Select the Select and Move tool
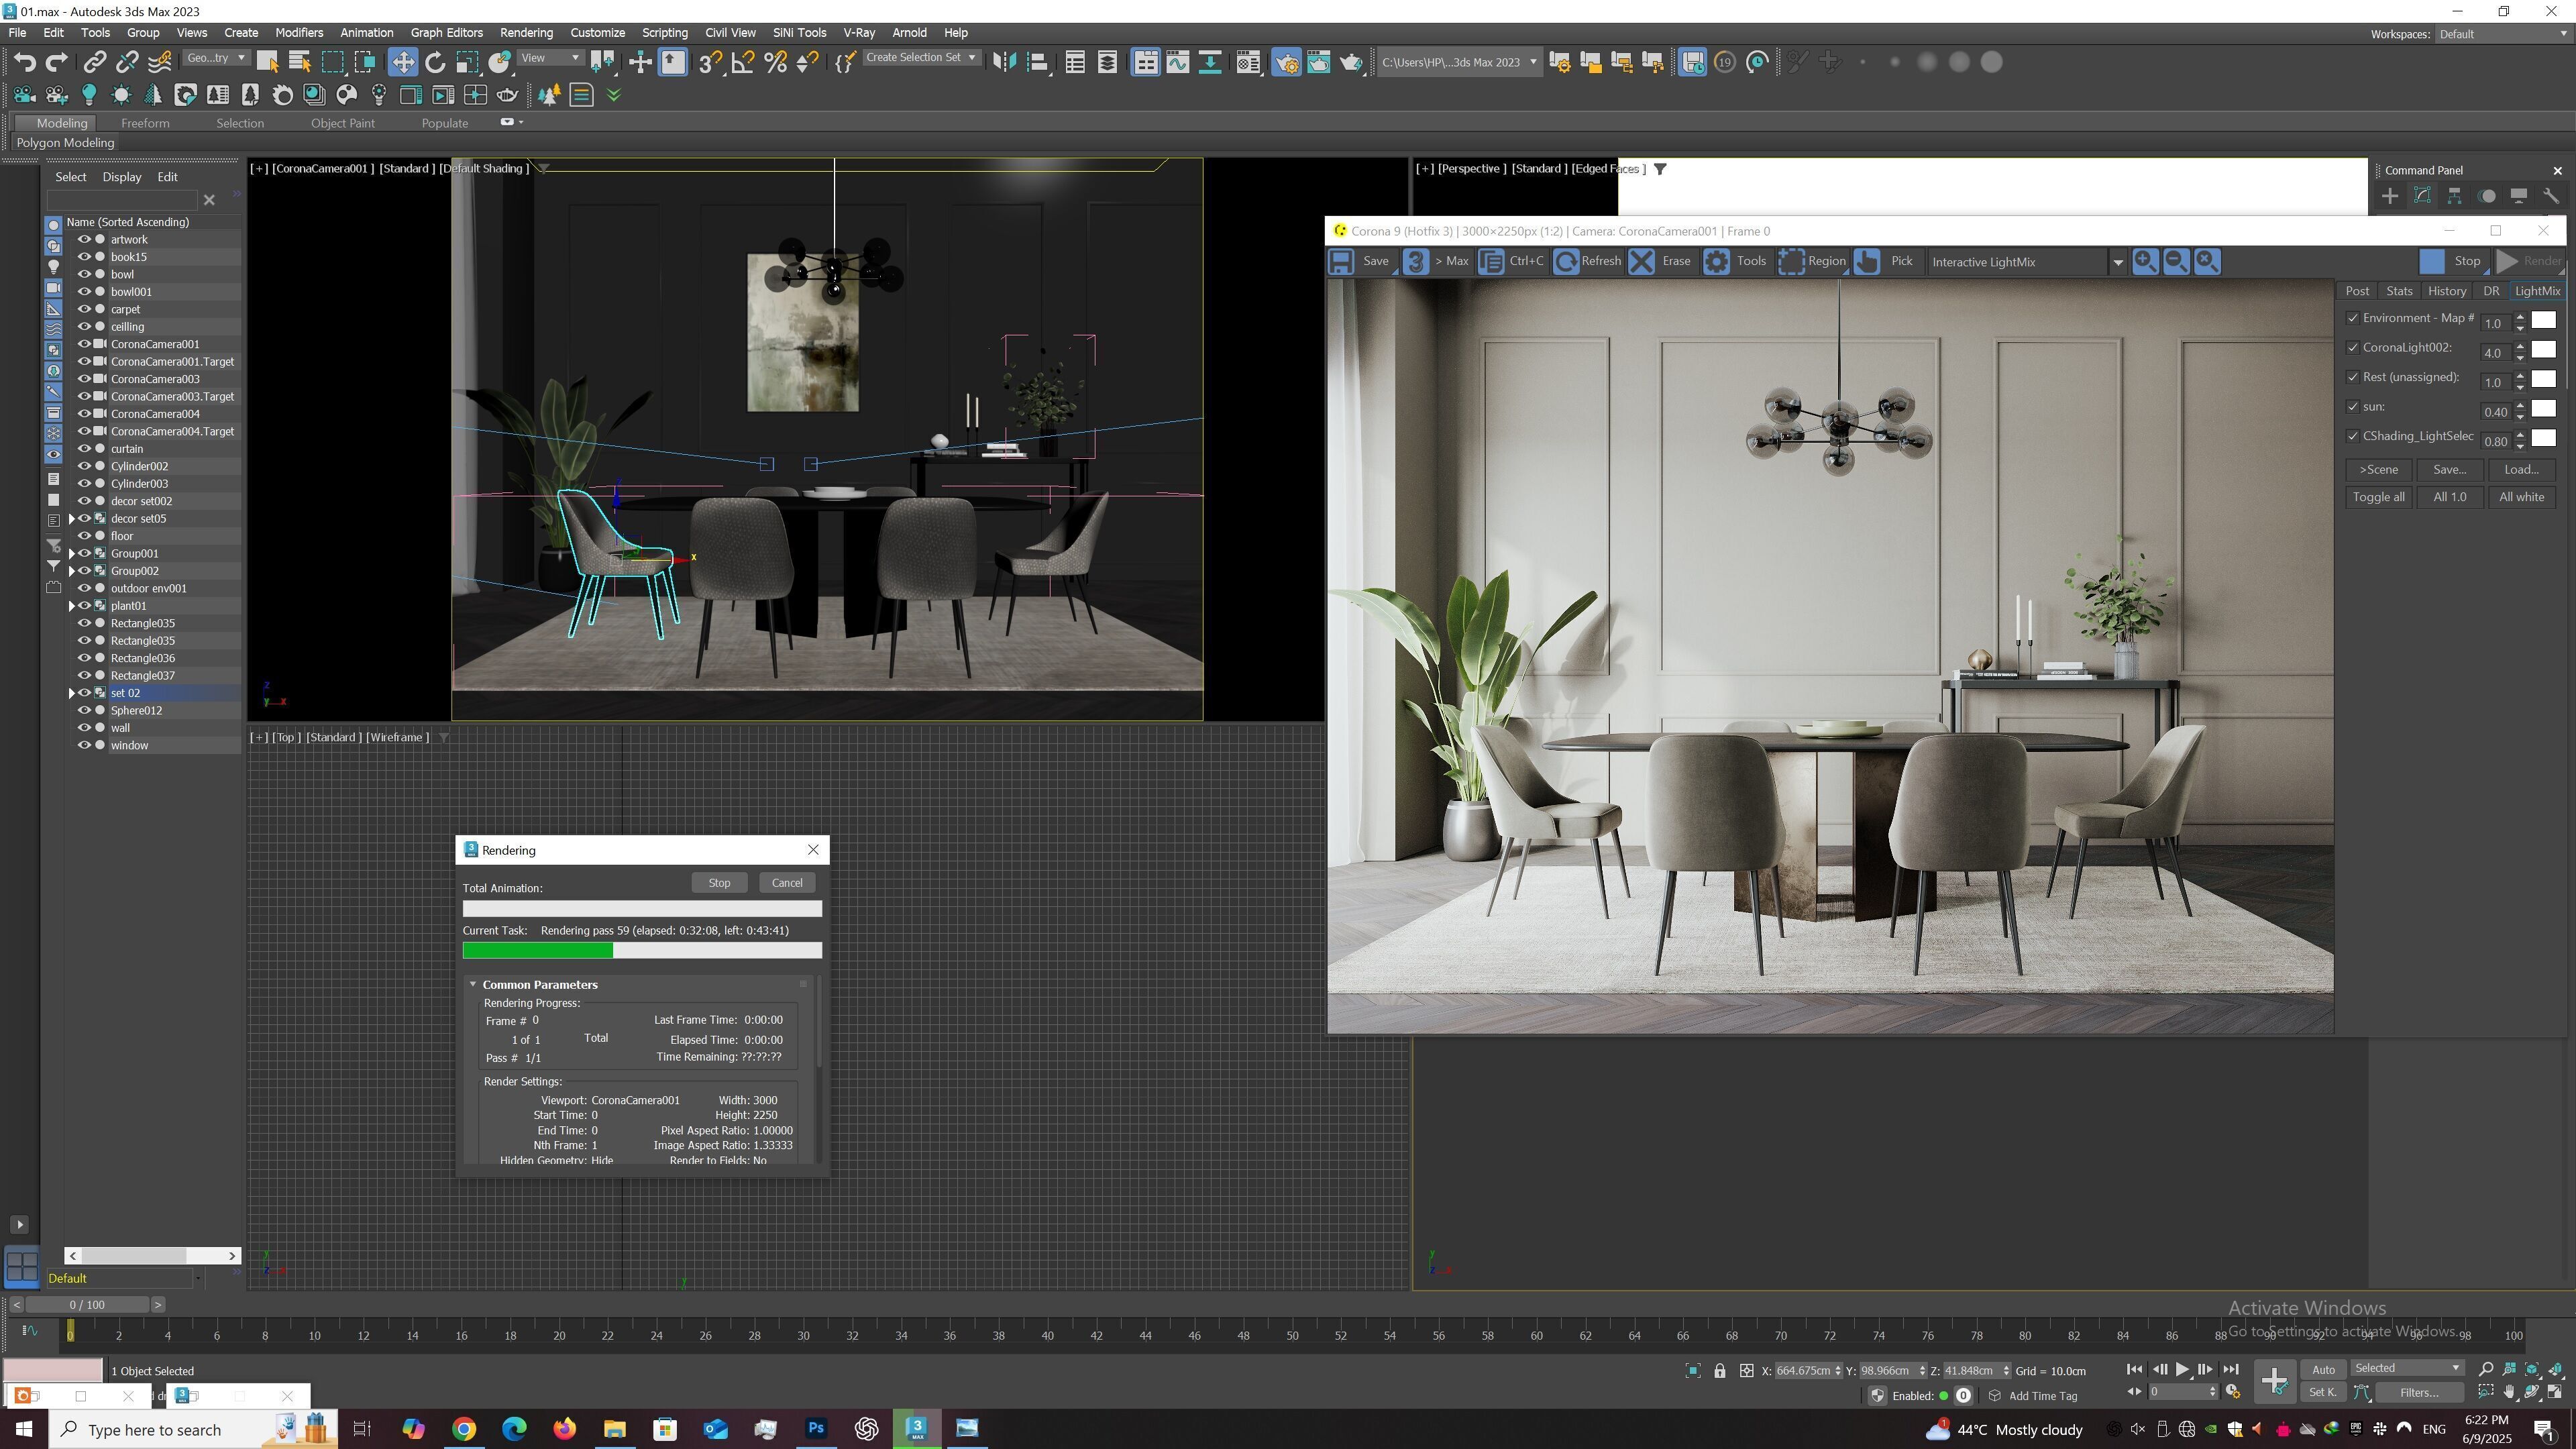Image resolution: width=2576 pixels, height=1449 pixels. pyautogui.click(x=402, y=62)
